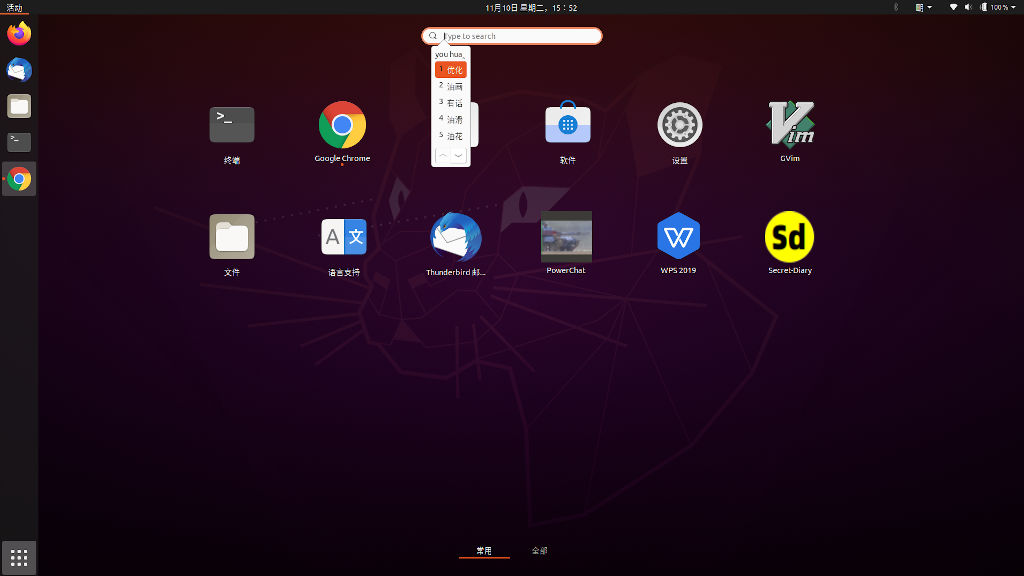
Task: Click the 100 % battery percentage text
Action: point(999,7)
